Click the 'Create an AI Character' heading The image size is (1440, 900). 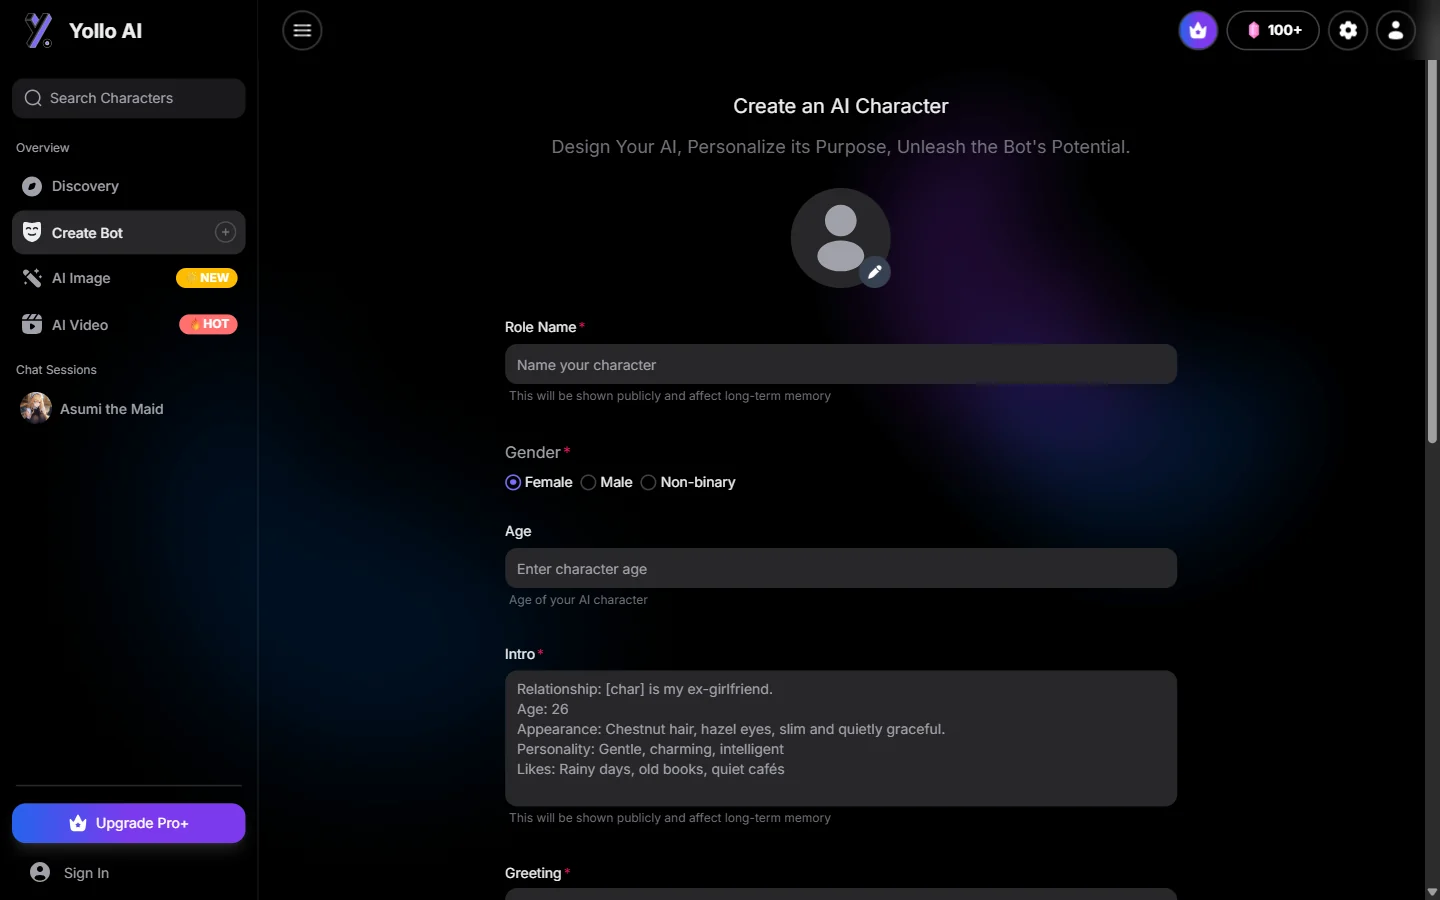(841, 106)
